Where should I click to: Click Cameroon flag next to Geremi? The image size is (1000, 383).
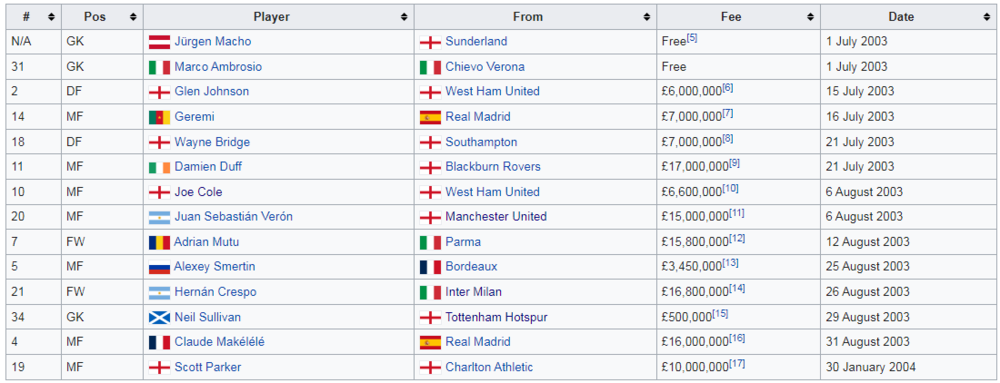click(x=159, y=117)
